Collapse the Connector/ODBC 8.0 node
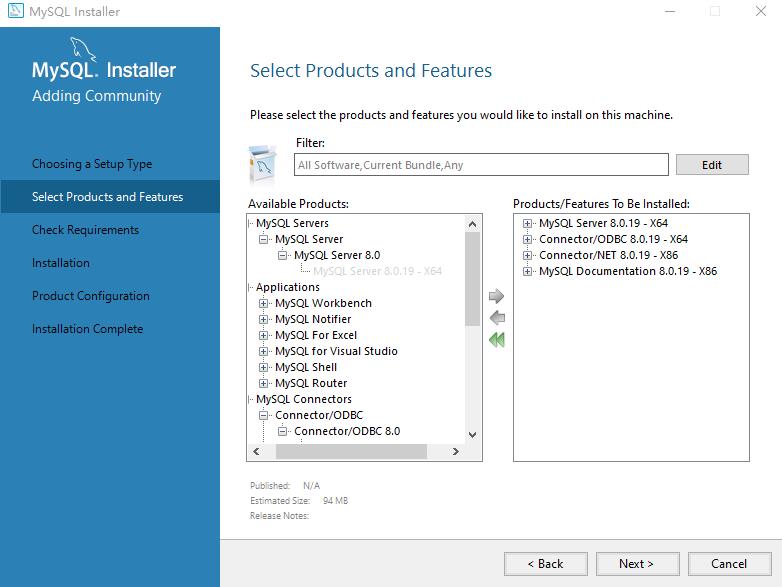The image size is (782, 587). 282,431
